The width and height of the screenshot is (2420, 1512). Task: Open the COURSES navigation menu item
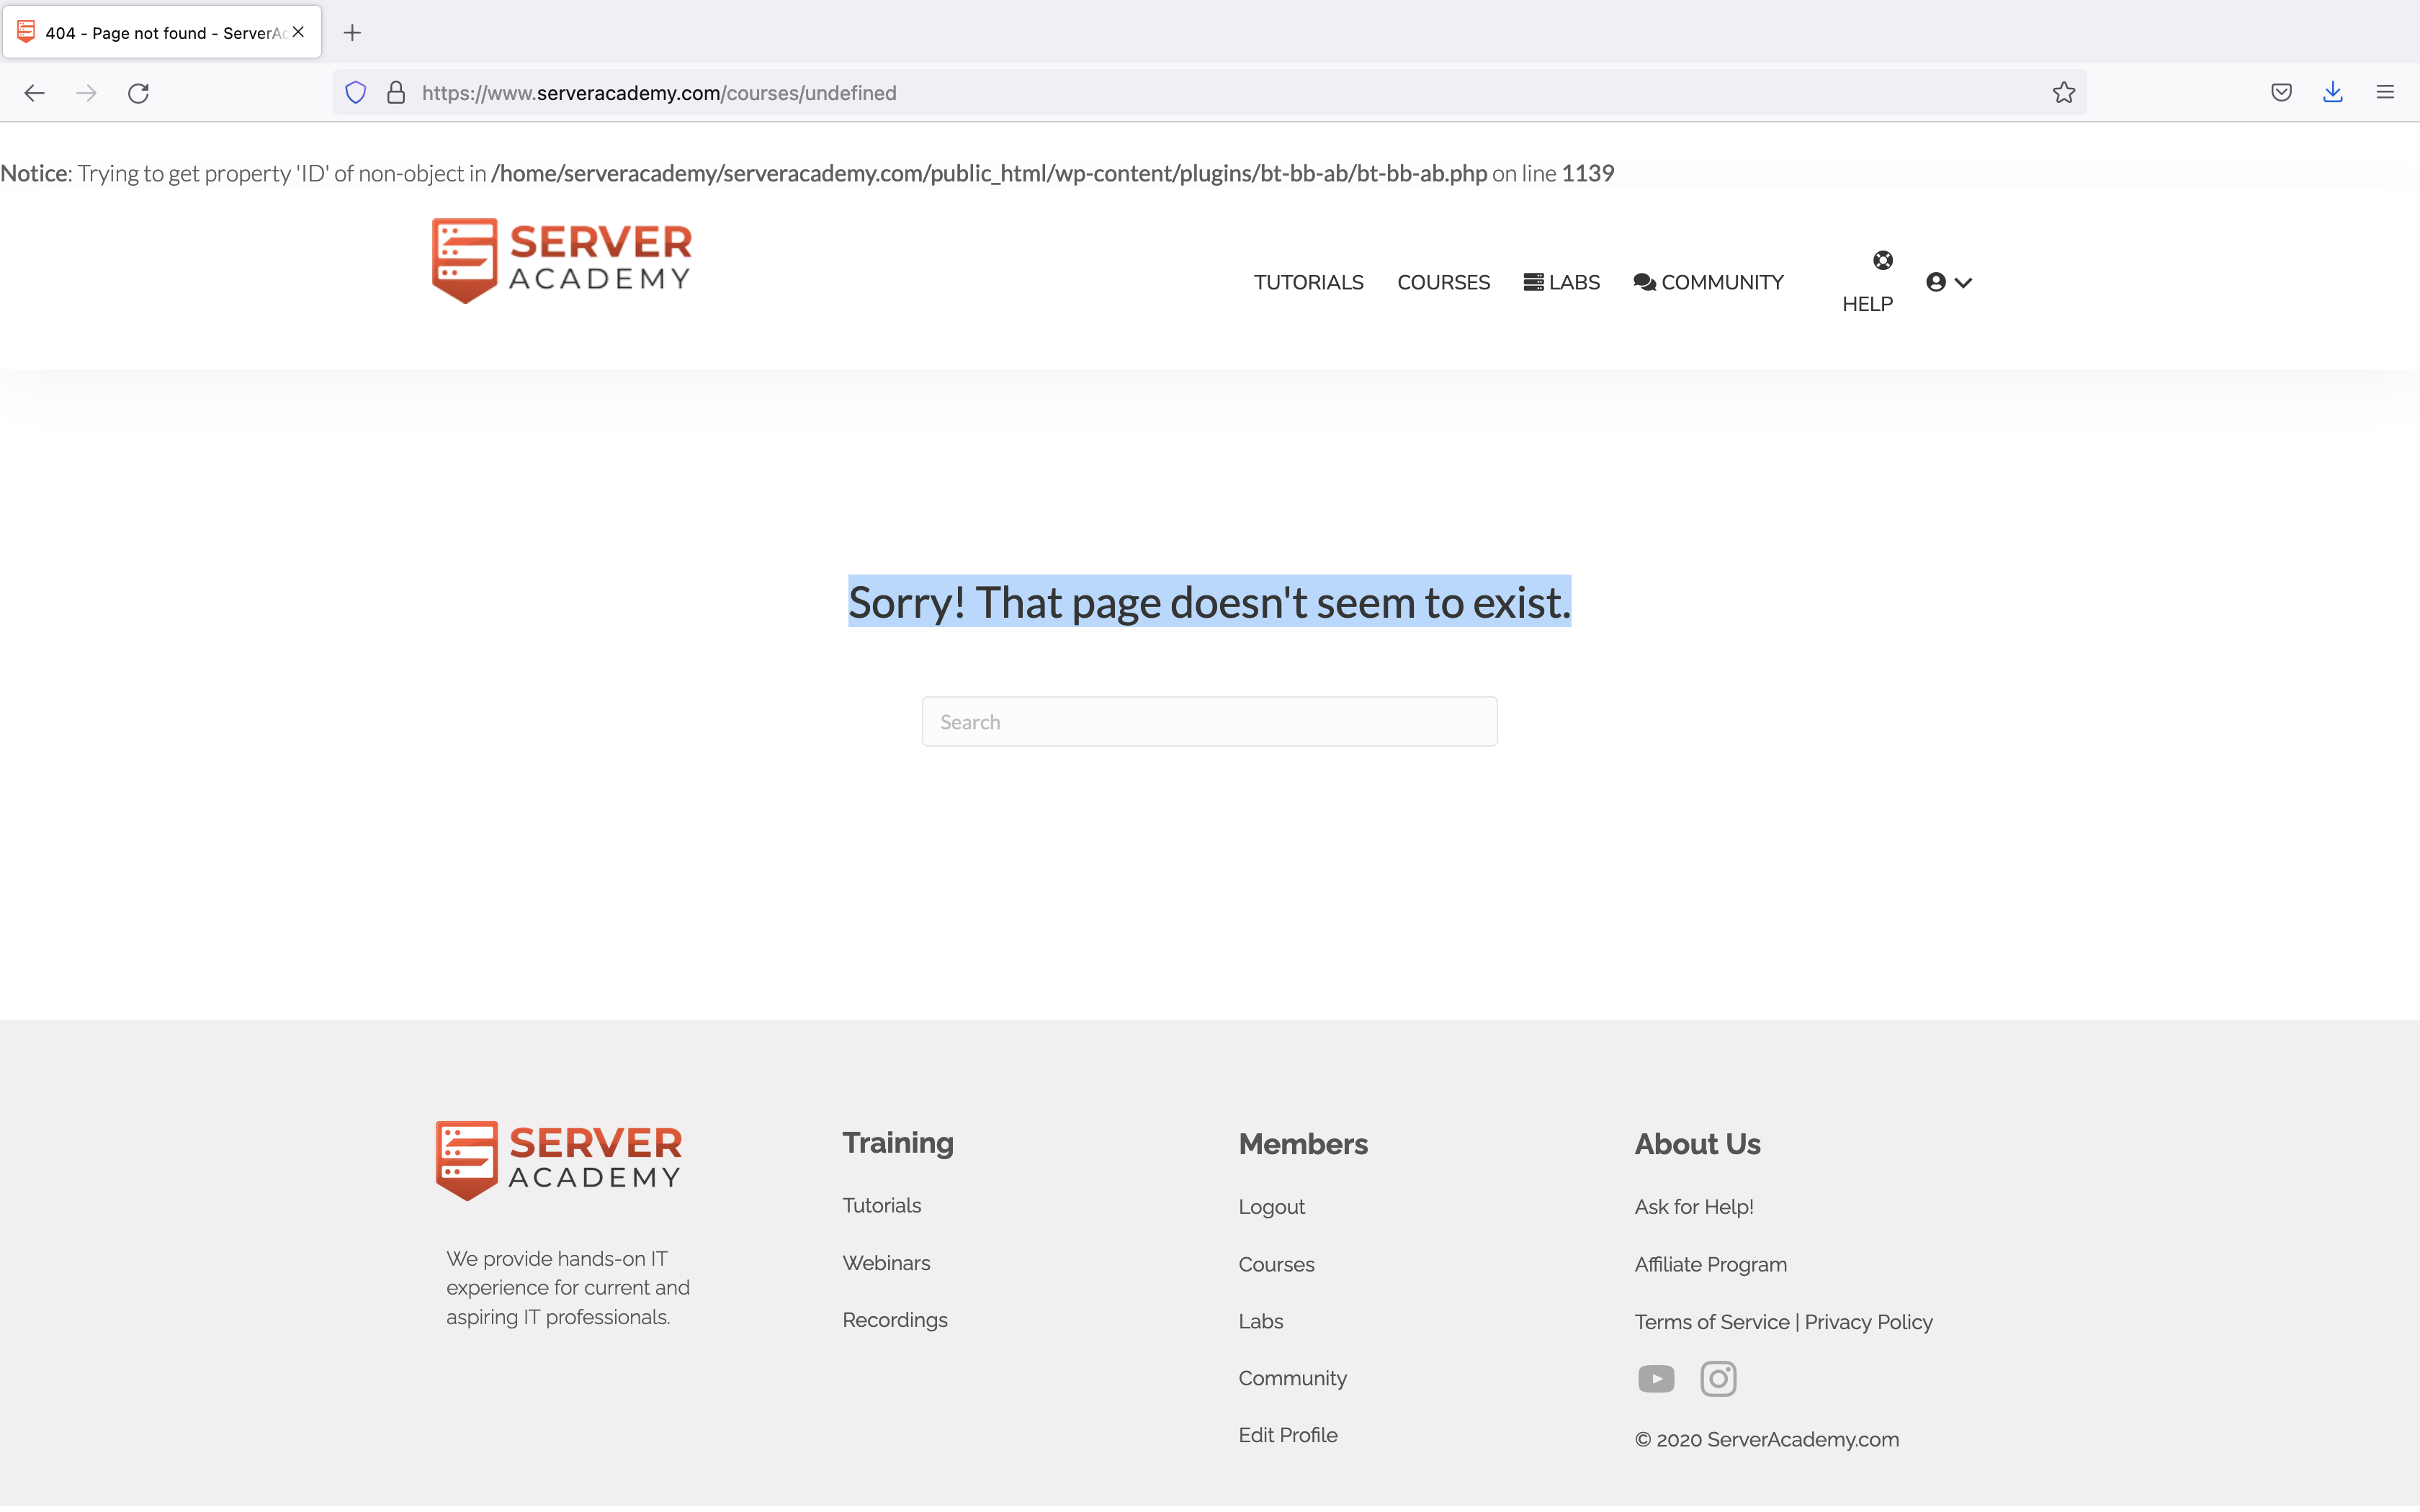1443,283
